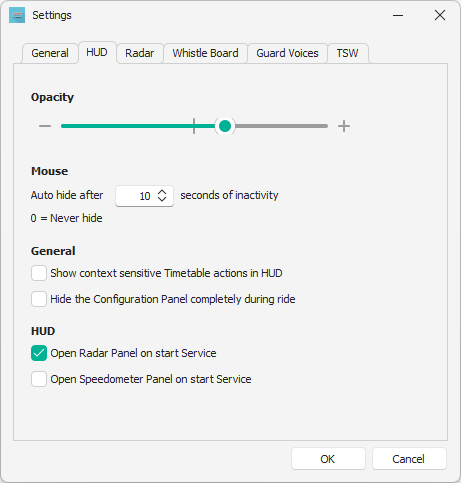Check Hide the Configuration Panel during ride

point(39,299)
